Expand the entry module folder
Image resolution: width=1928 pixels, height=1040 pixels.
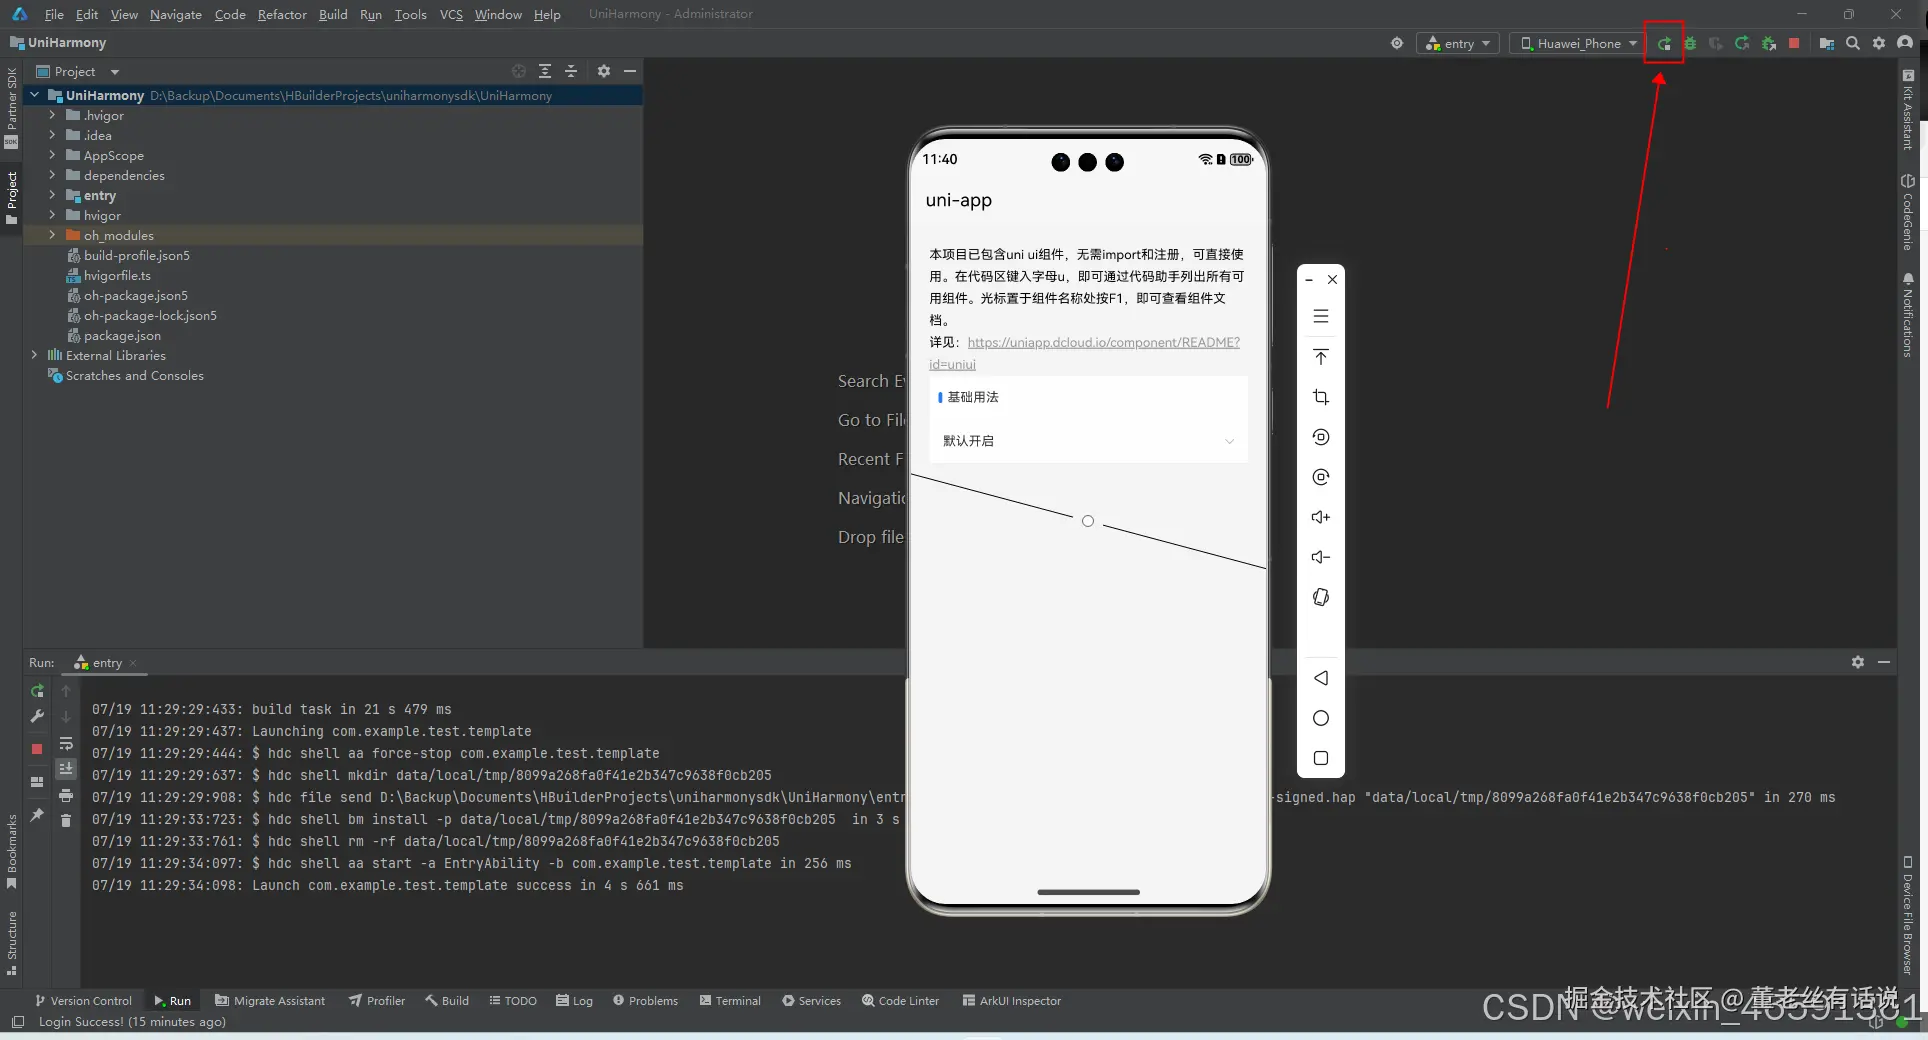coord(52,195)
